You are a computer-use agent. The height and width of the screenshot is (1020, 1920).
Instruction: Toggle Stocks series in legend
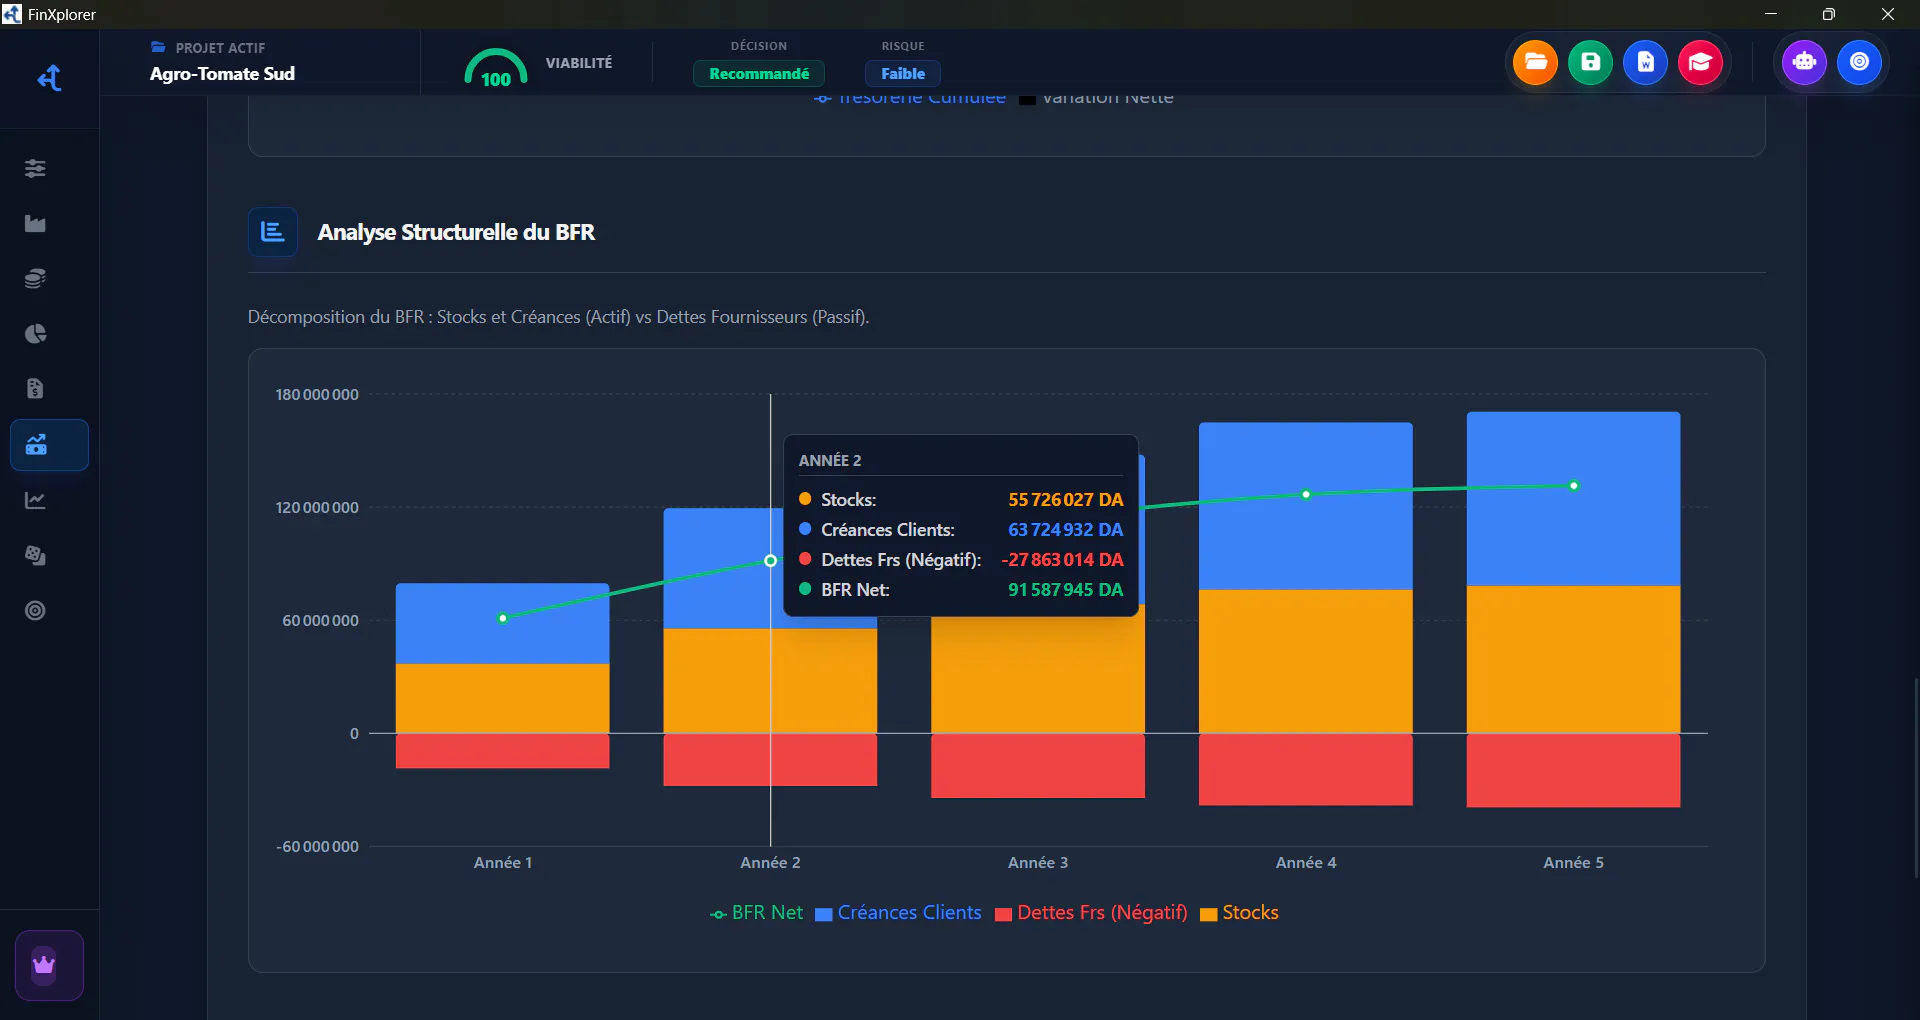(x=1239, y=913)
